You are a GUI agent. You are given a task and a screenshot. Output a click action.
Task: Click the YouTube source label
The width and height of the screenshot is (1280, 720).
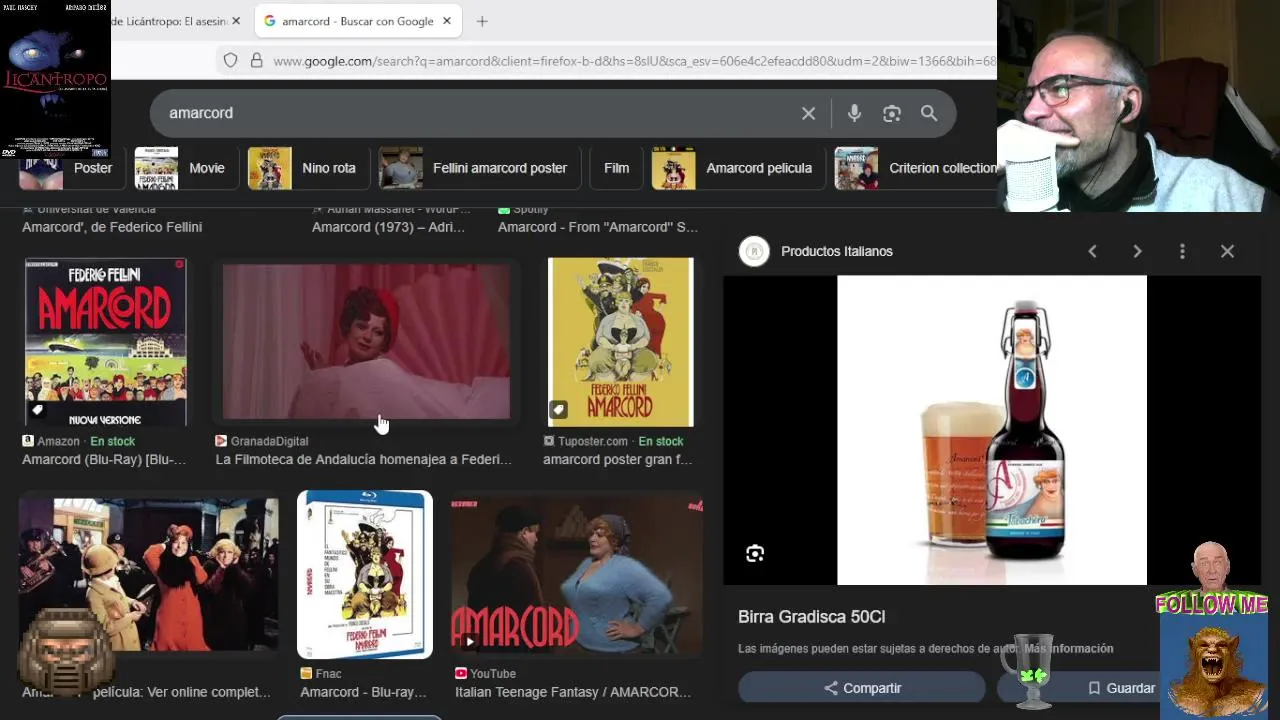[x=493, y=674]
